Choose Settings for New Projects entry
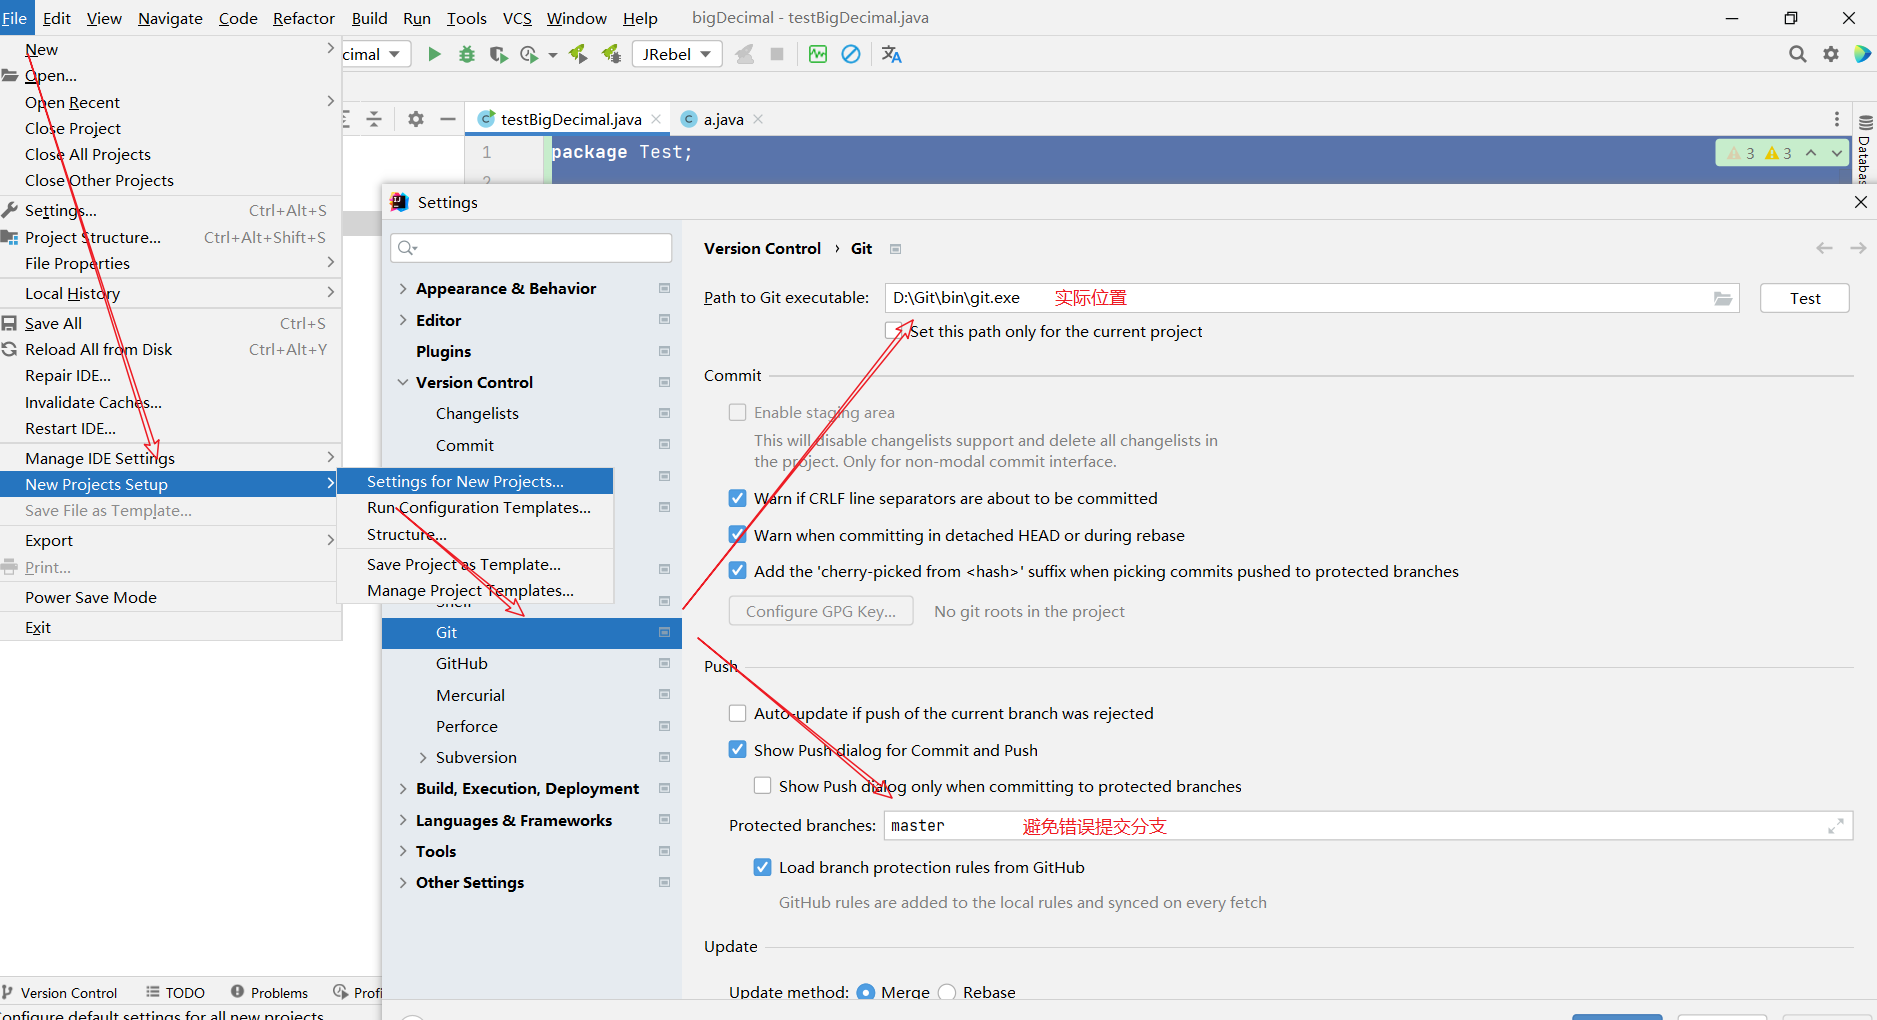 point(475,481)
